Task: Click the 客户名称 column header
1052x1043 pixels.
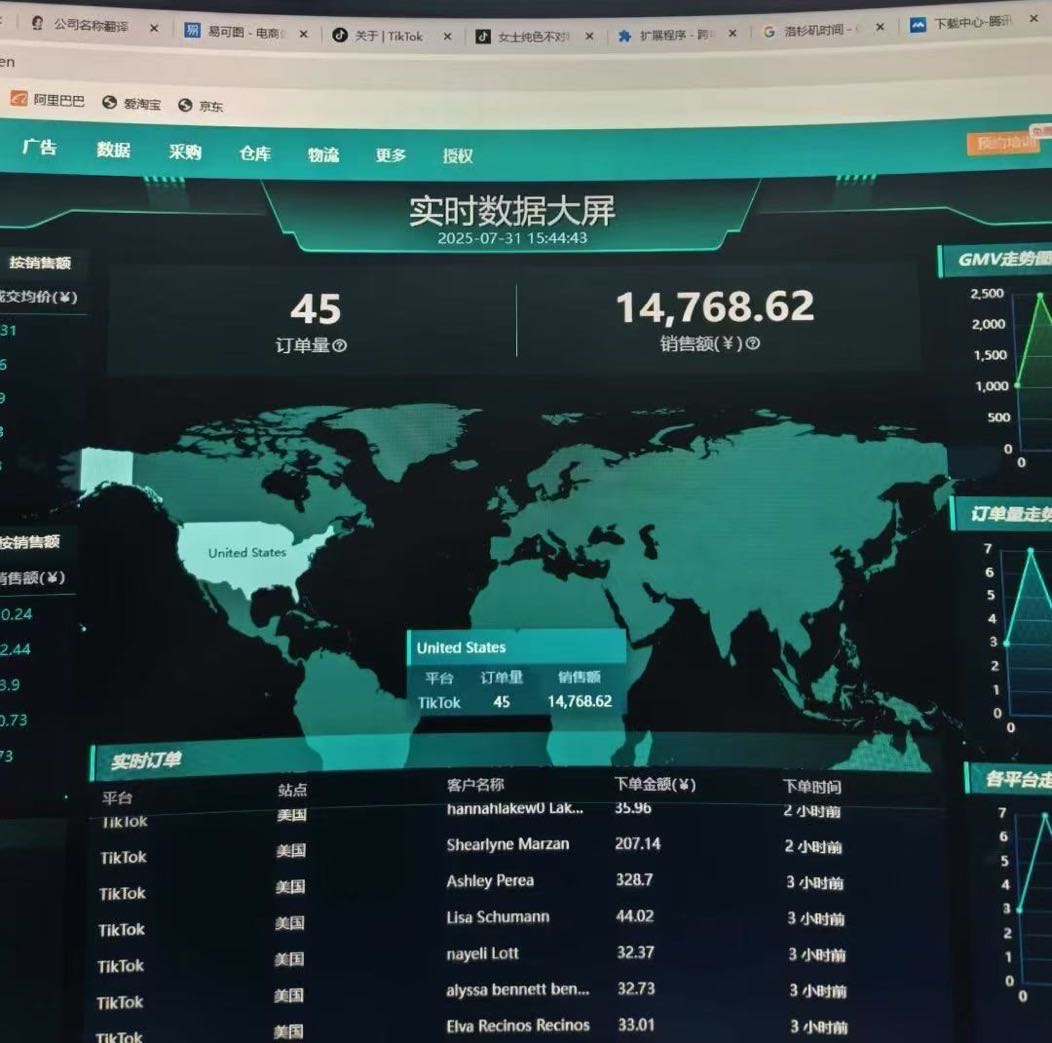Action: click(476, 785)
